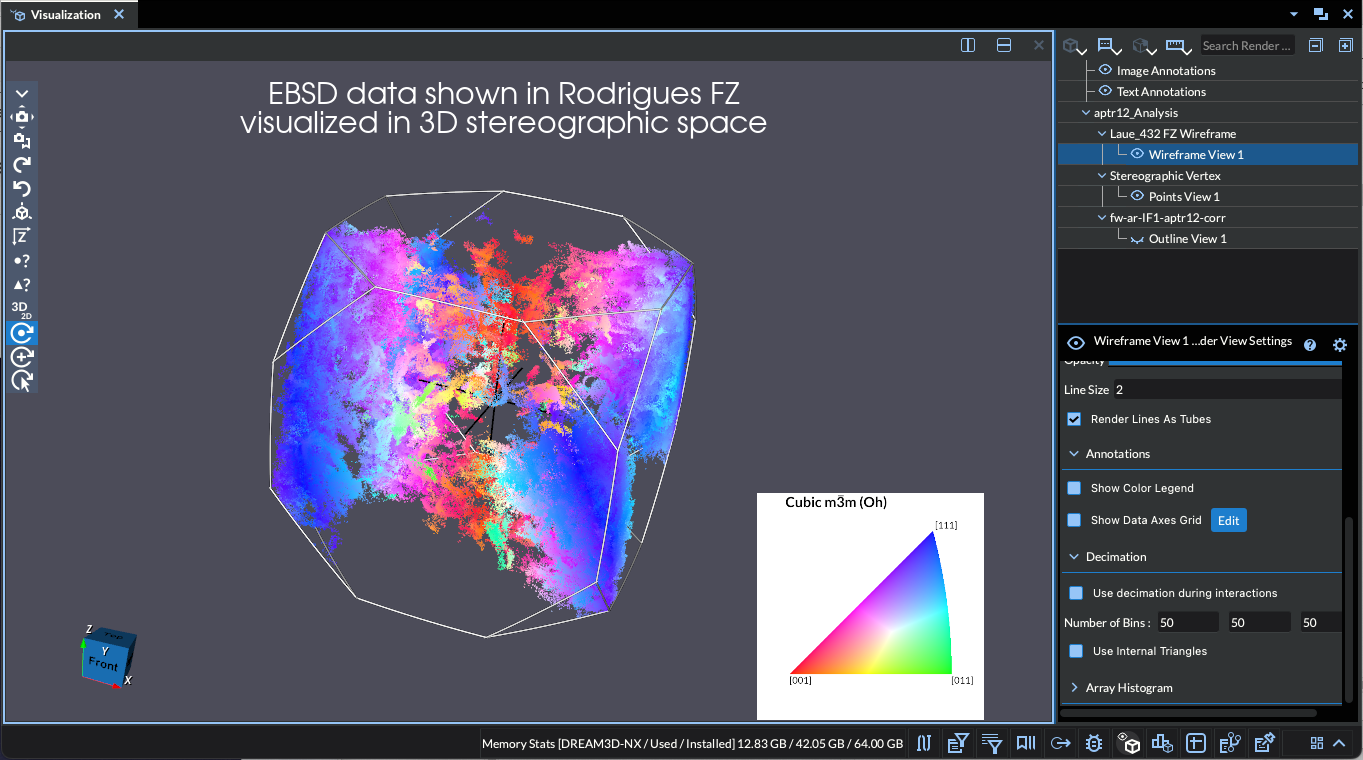Open the render view settings gear
Screen dimensions: 1363x760
(x=1340, y=345)
